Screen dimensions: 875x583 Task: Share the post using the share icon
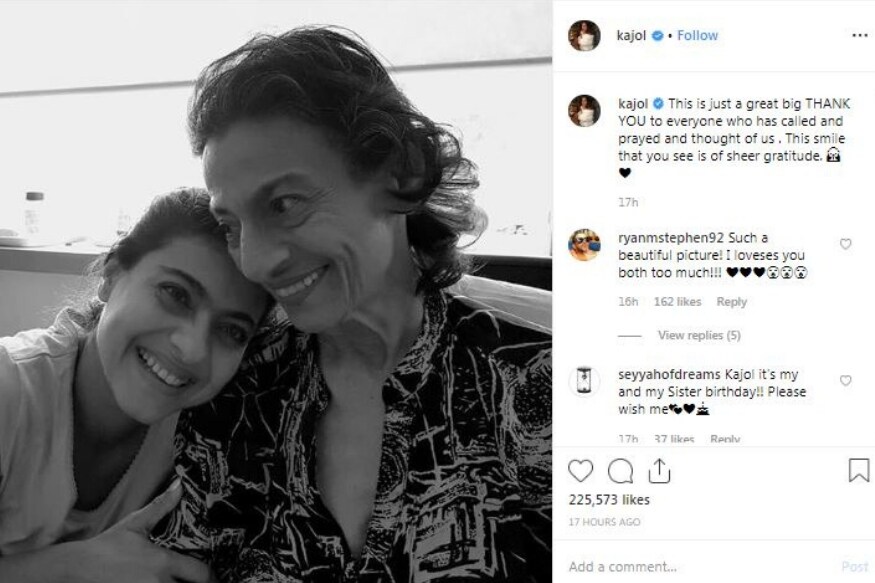click(658, 471)
